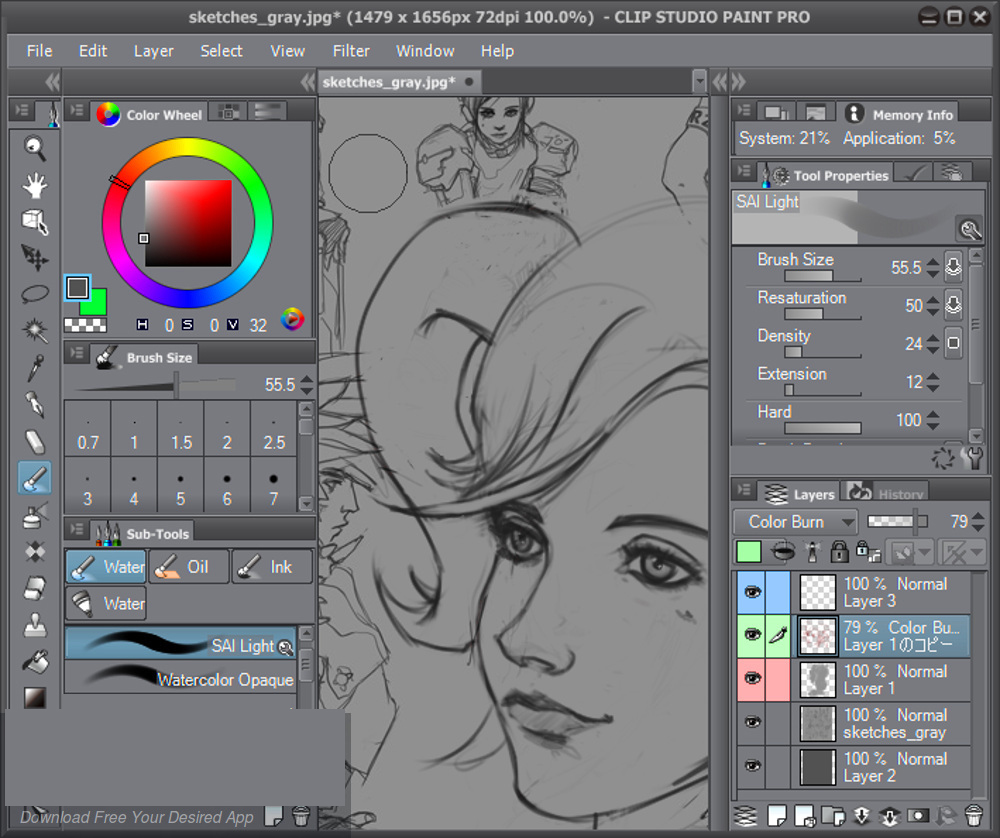Select the Ink sub-tool group
The width and height of the screenshot is (1000, 838).
pyautogui.click(x=272, y=567)
